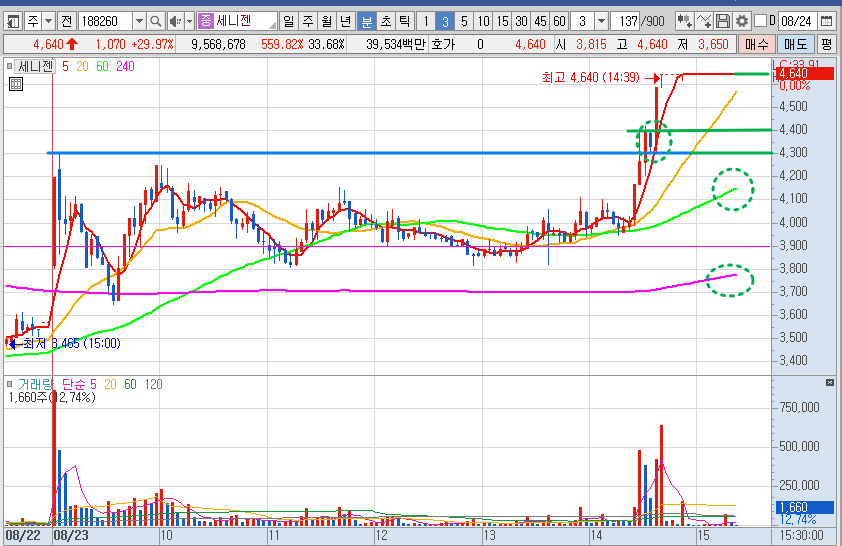This screenshot has height=546, width=842.
Task: Select the minute 분 chart period
Action: pyautogui.click(x=367, y=21)
